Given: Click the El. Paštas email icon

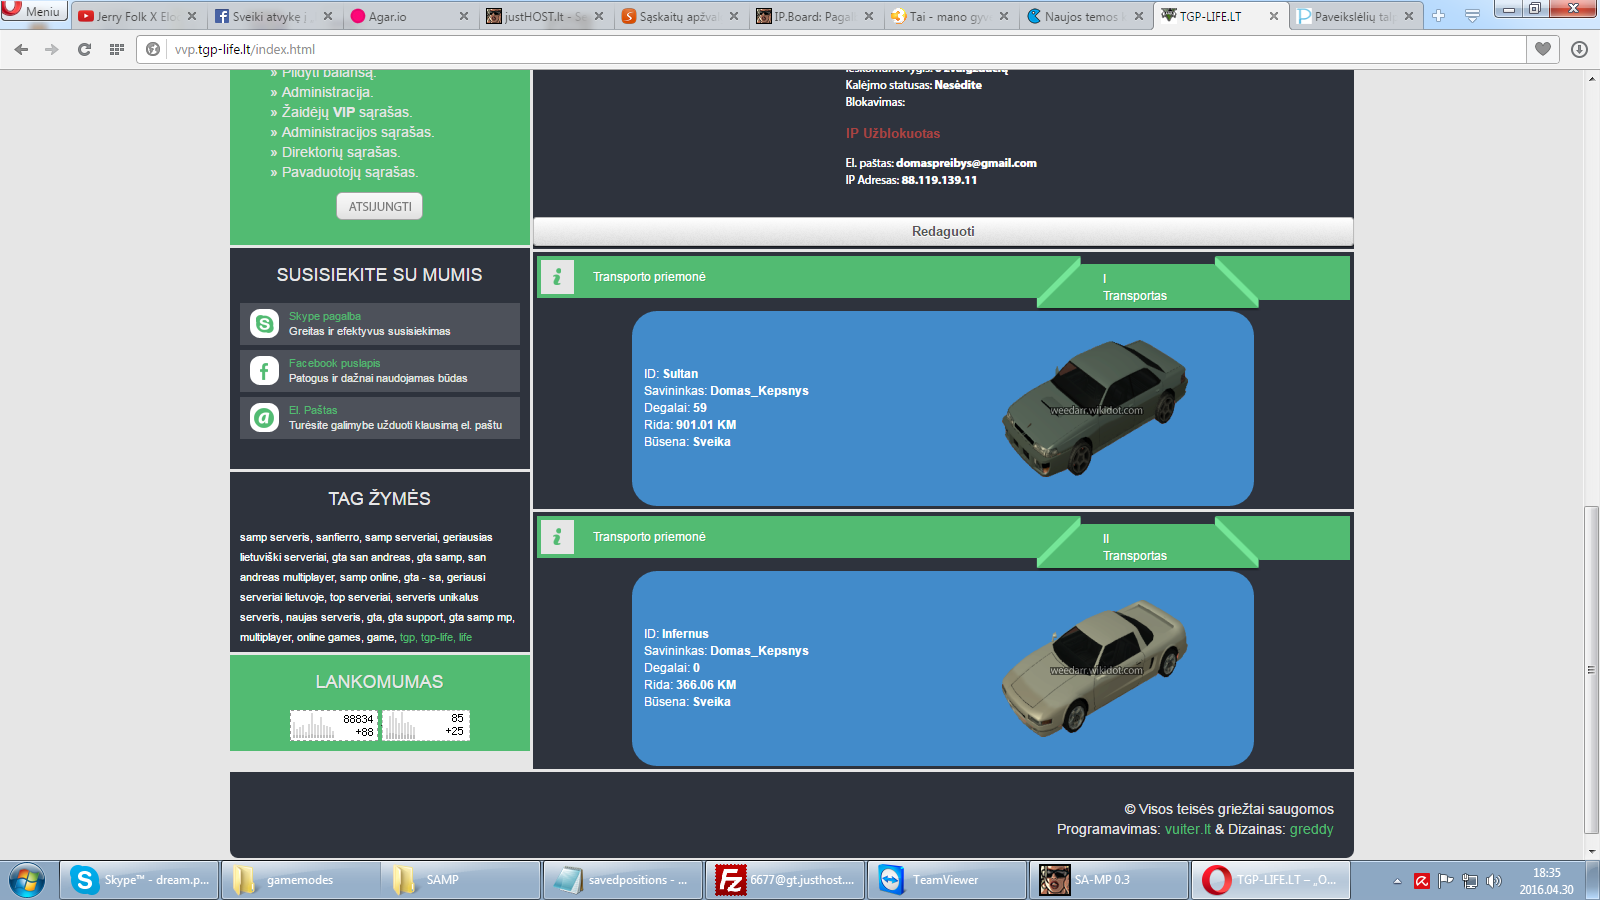Looking at the screenshot, I should pyautogui.click(x=264, y=418).
